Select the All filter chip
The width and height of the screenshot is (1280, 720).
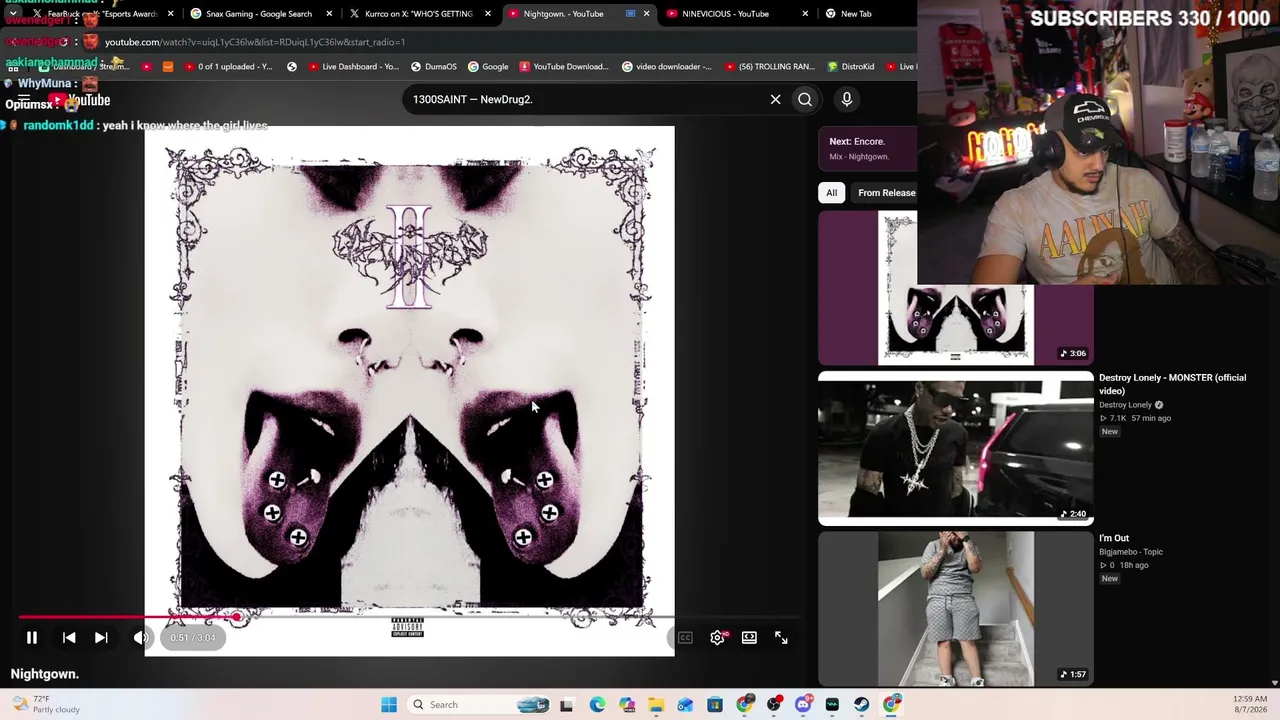coord(831,192)
